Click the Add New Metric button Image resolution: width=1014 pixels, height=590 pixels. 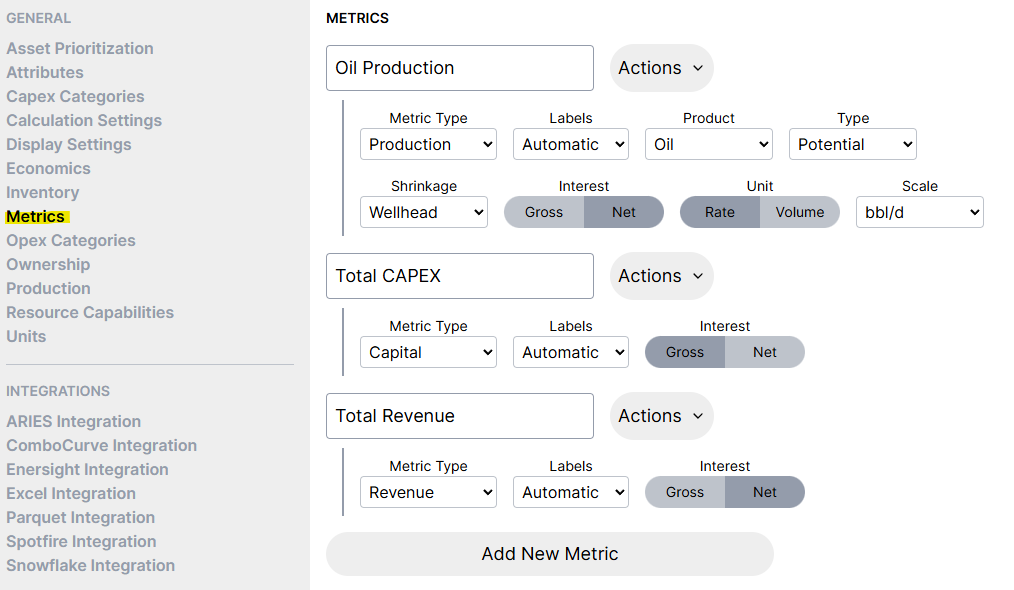(x=549, y=553)
